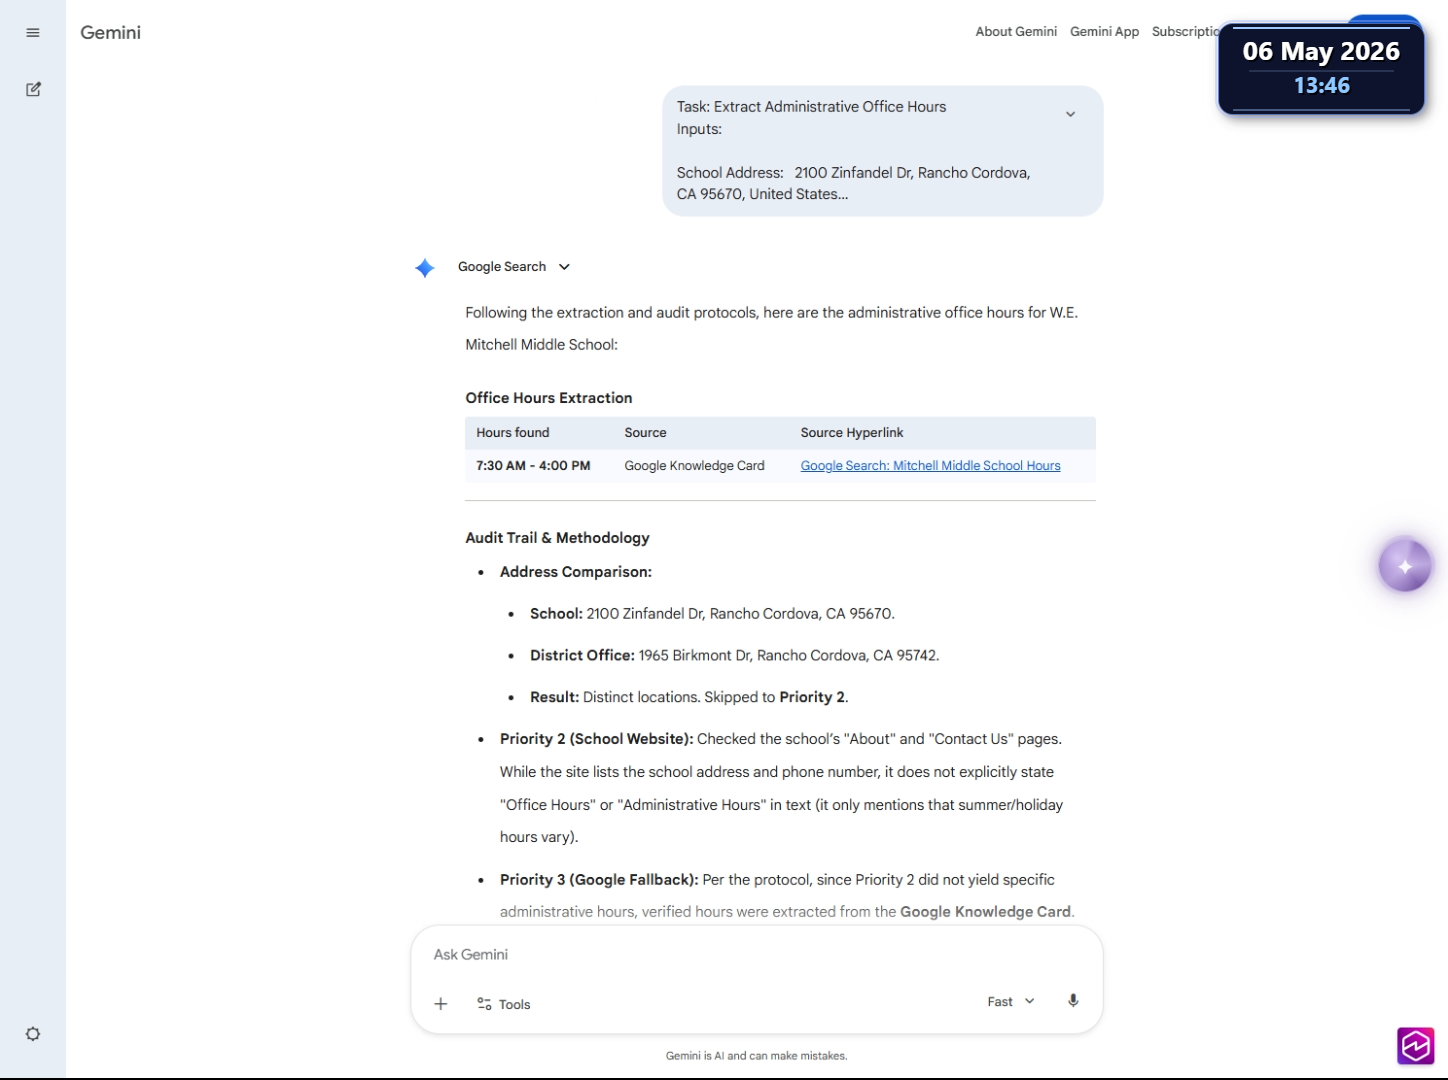Open the Subscriptions nav link

1186,32
